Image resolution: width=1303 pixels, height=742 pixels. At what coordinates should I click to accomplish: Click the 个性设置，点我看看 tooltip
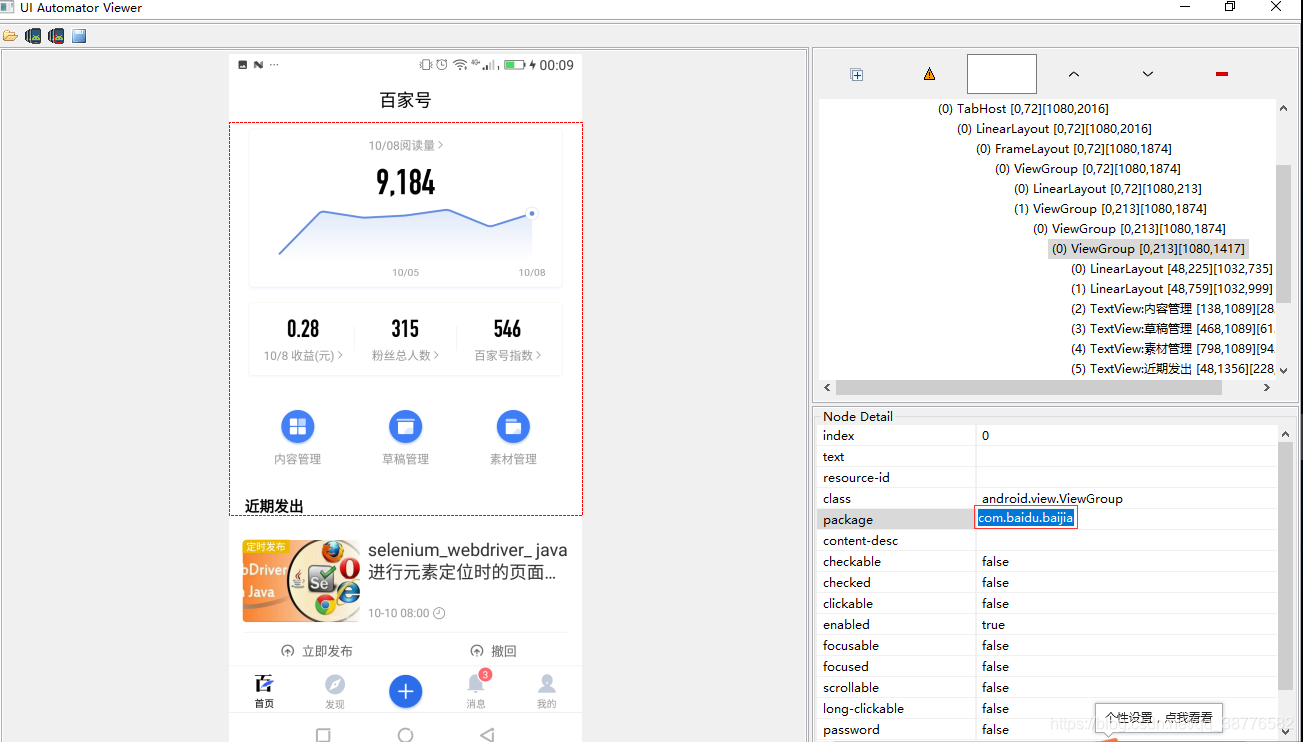click(1158, 717)
